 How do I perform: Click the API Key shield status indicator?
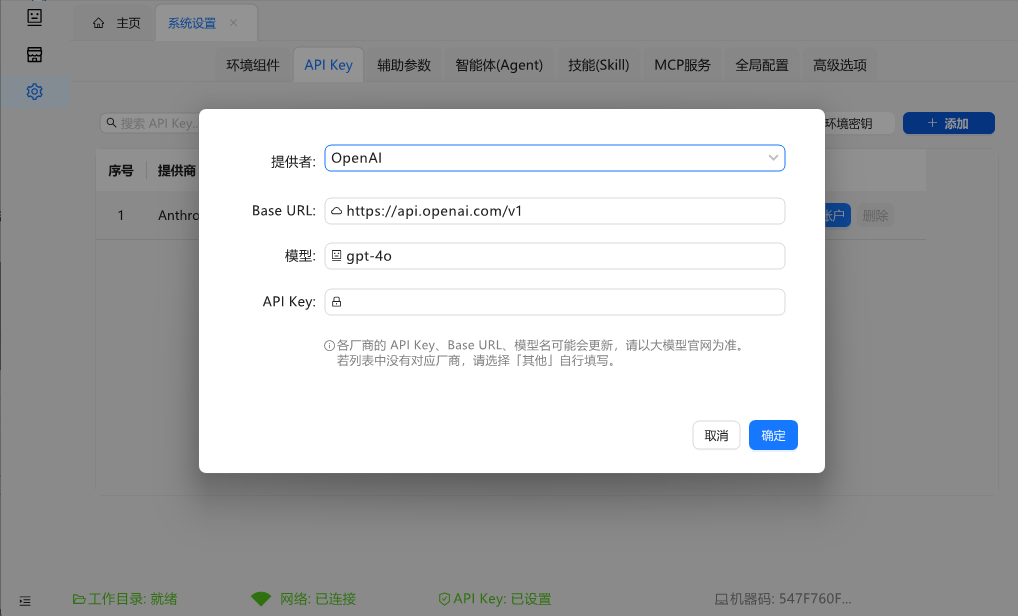tap(494, 599)
